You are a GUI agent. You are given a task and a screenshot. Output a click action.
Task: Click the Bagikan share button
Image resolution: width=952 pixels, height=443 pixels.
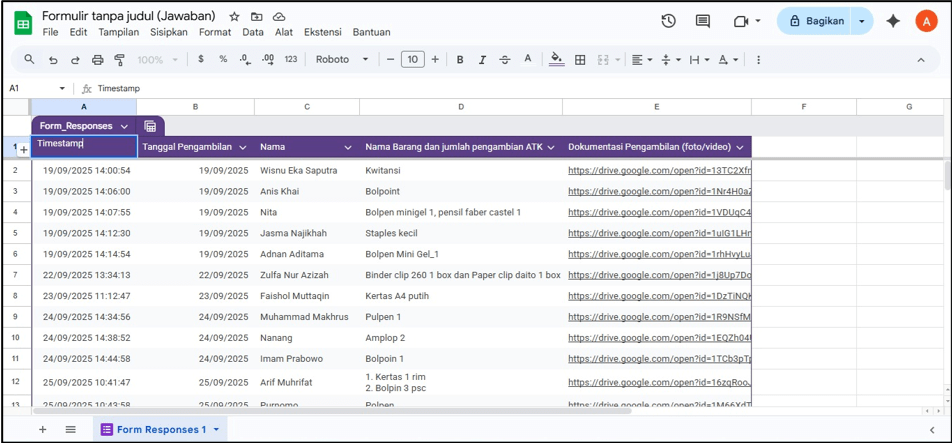(816, 21)
